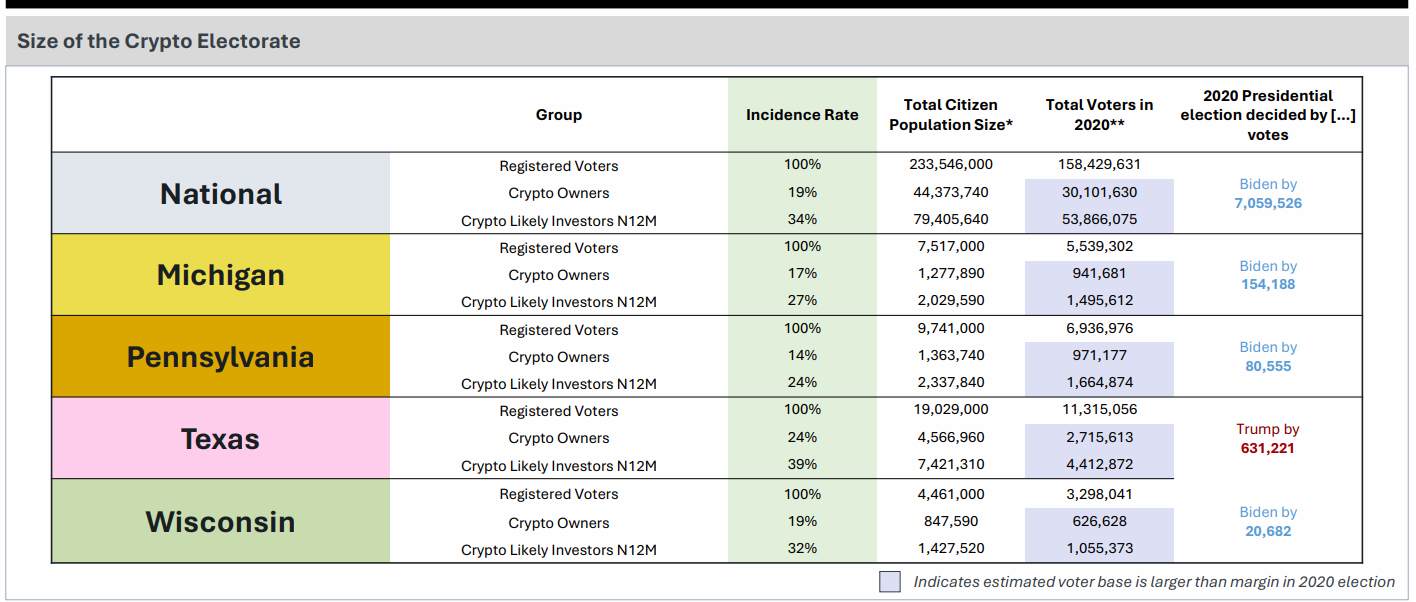
Task: Click national crypto owners population 44,373,740
Action: 951,192
